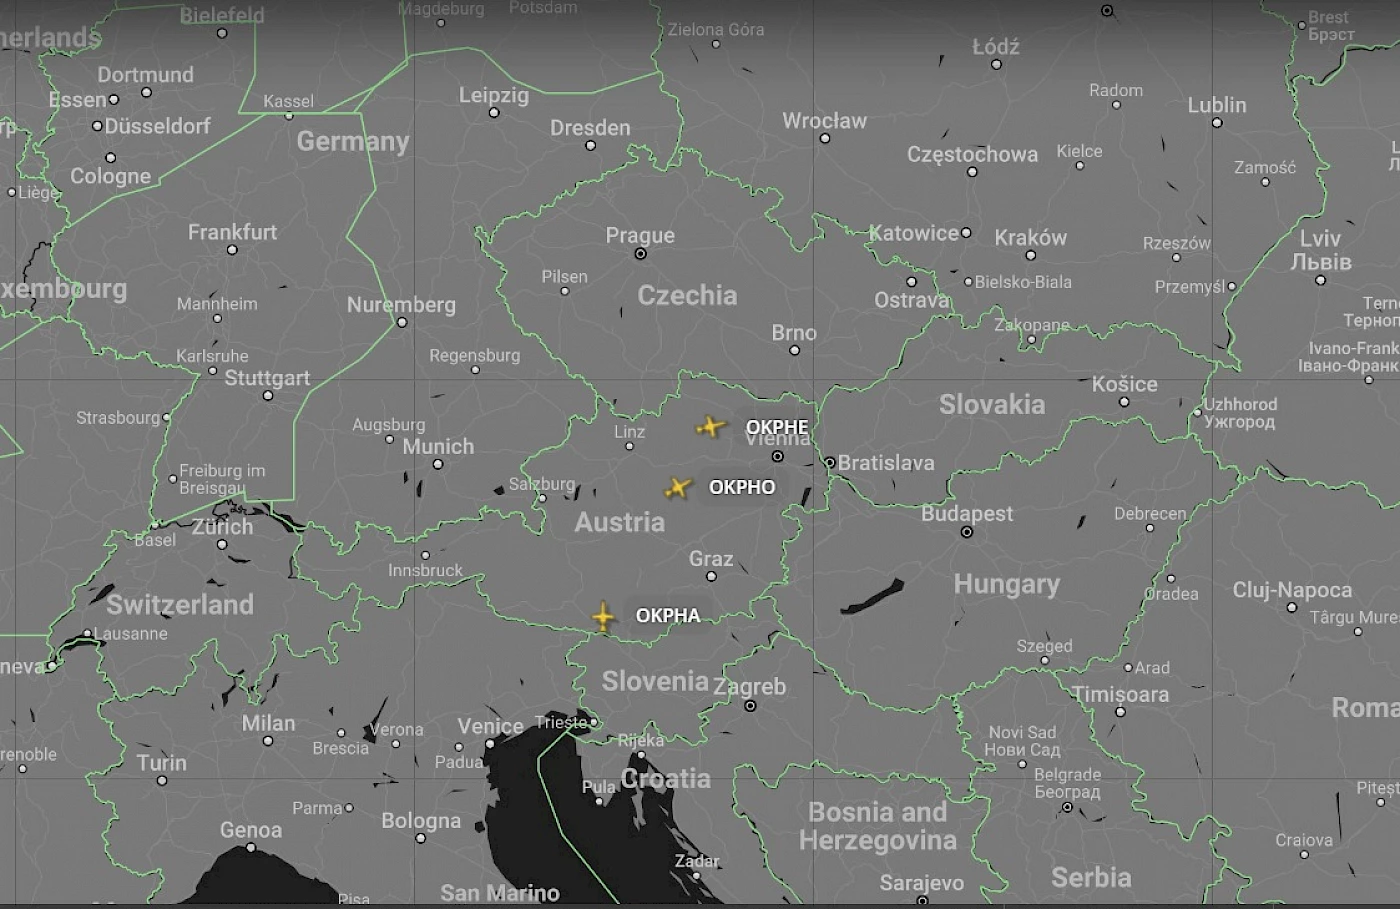
Task: Click the Munich city dot
Action: [438, 464]
